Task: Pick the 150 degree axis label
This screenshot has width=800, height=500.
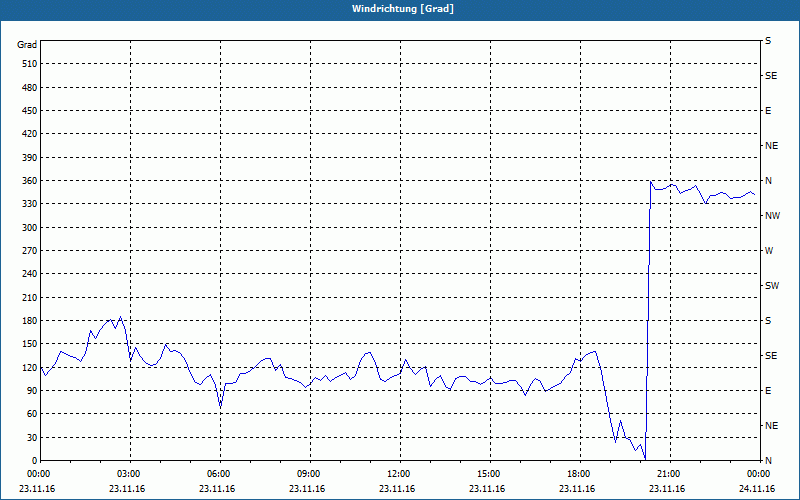Action: pyautogui.click(x=29, y=344)
